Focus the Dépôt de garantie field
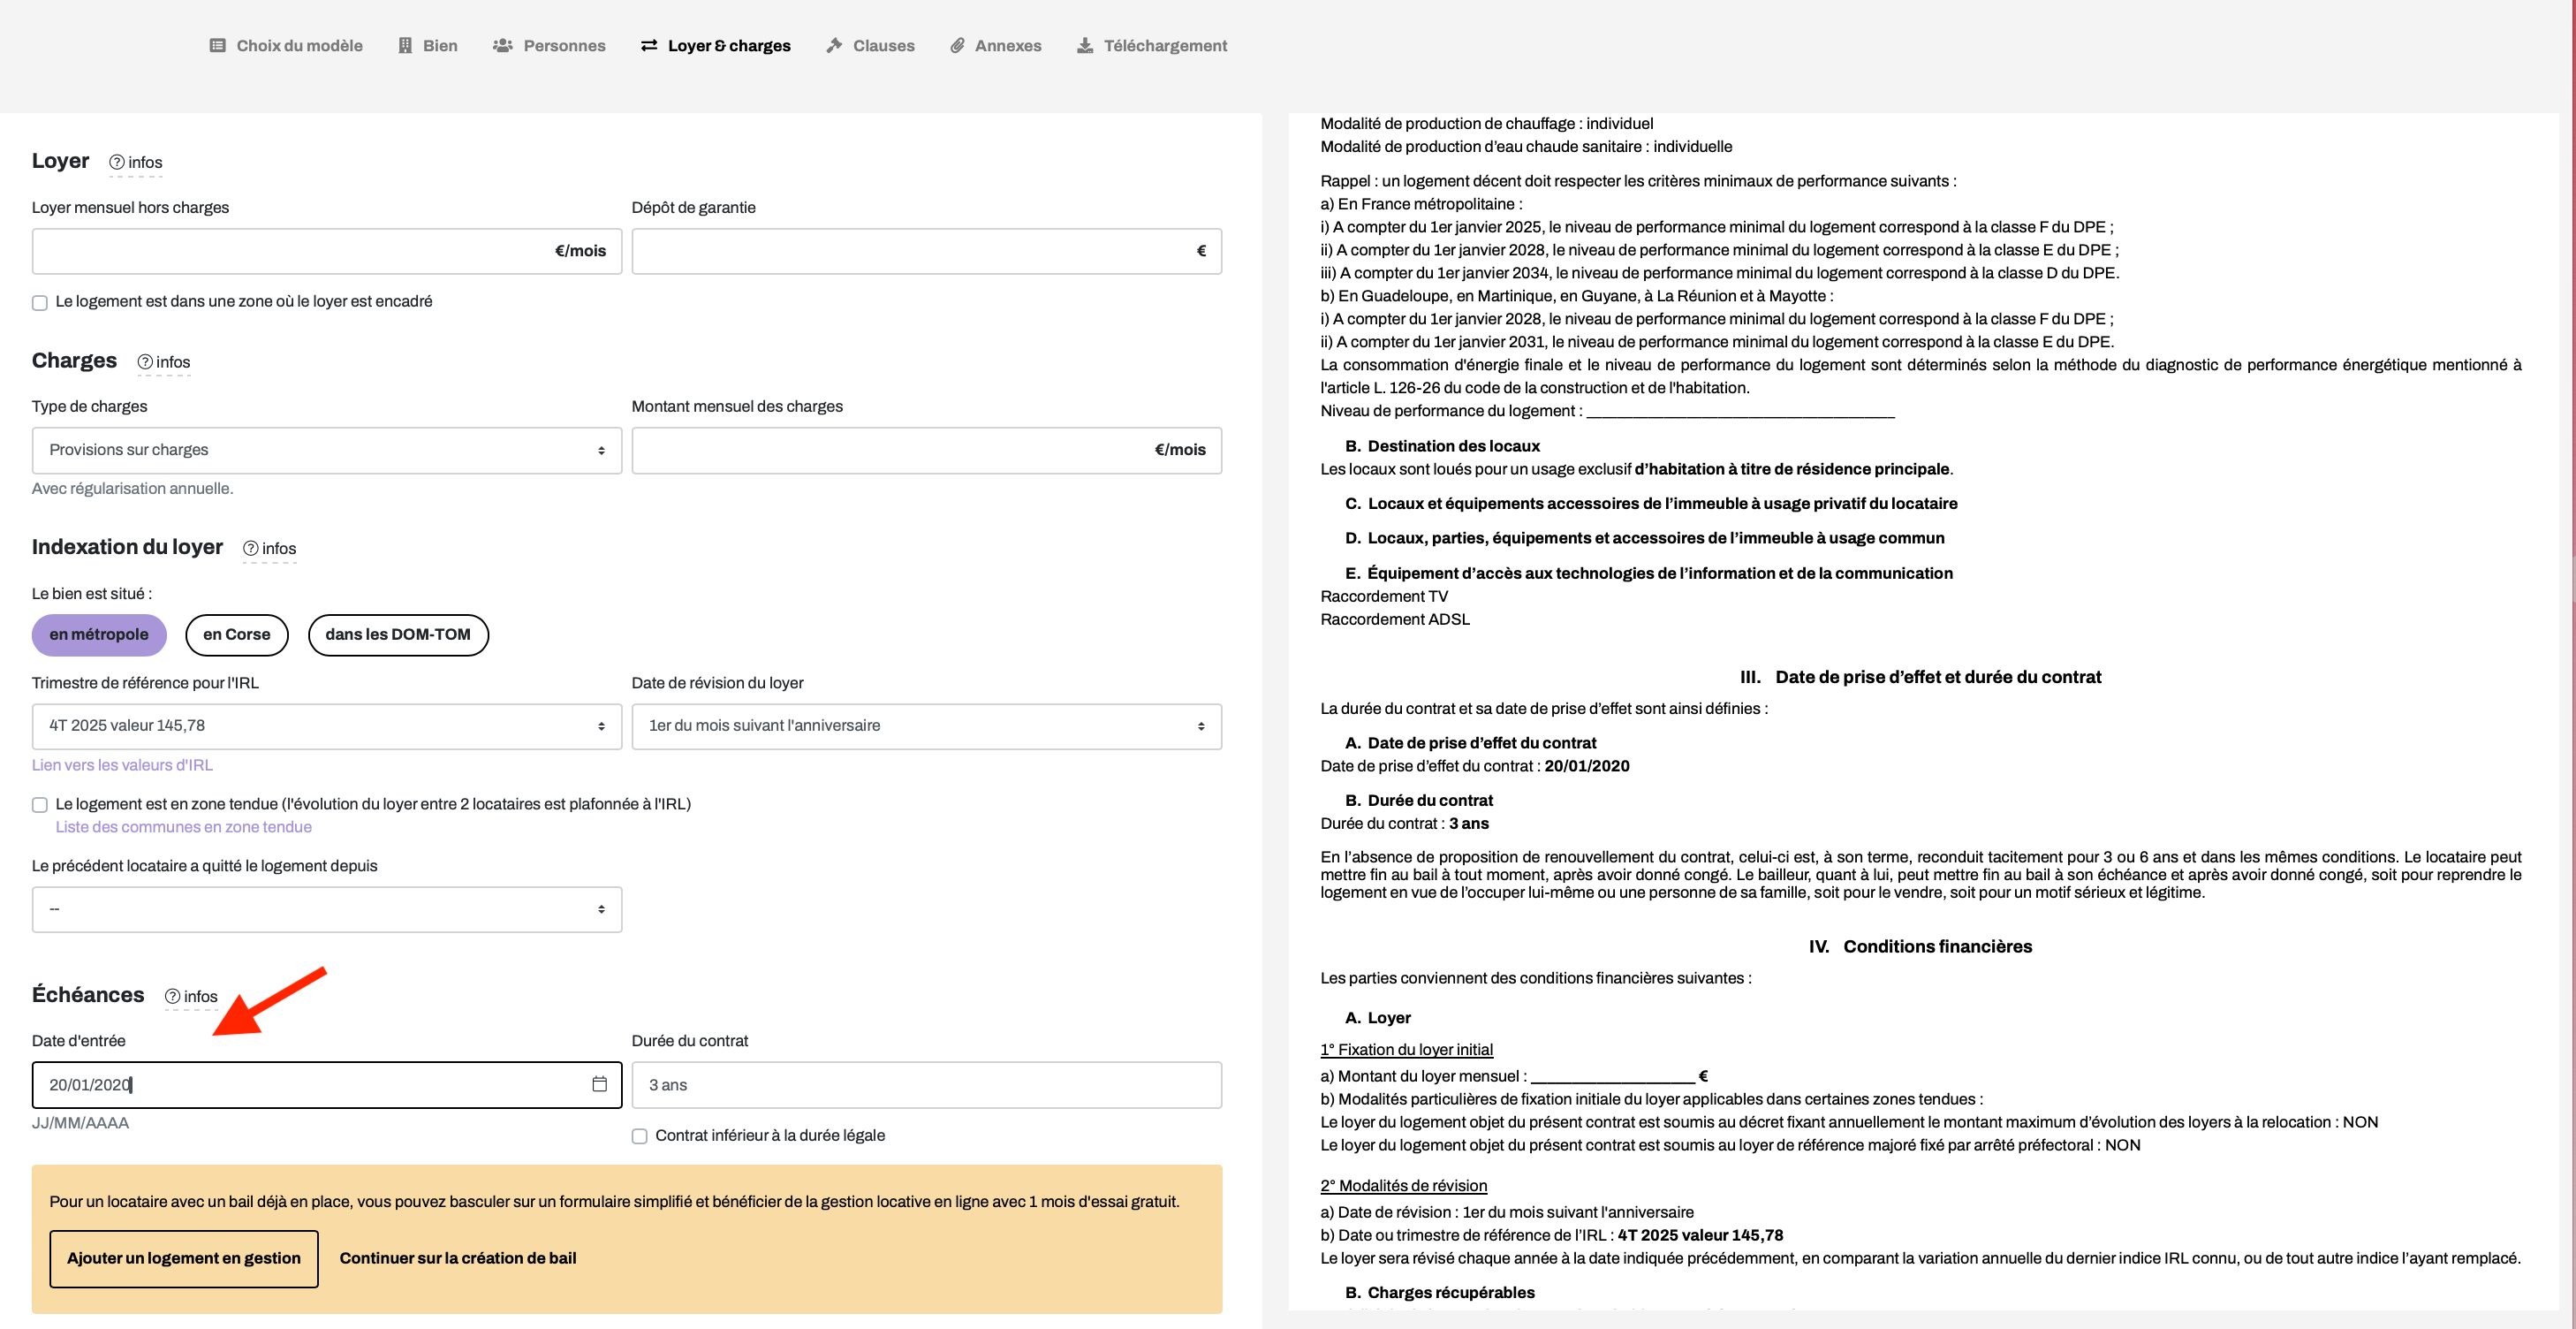 click(927, 251)
